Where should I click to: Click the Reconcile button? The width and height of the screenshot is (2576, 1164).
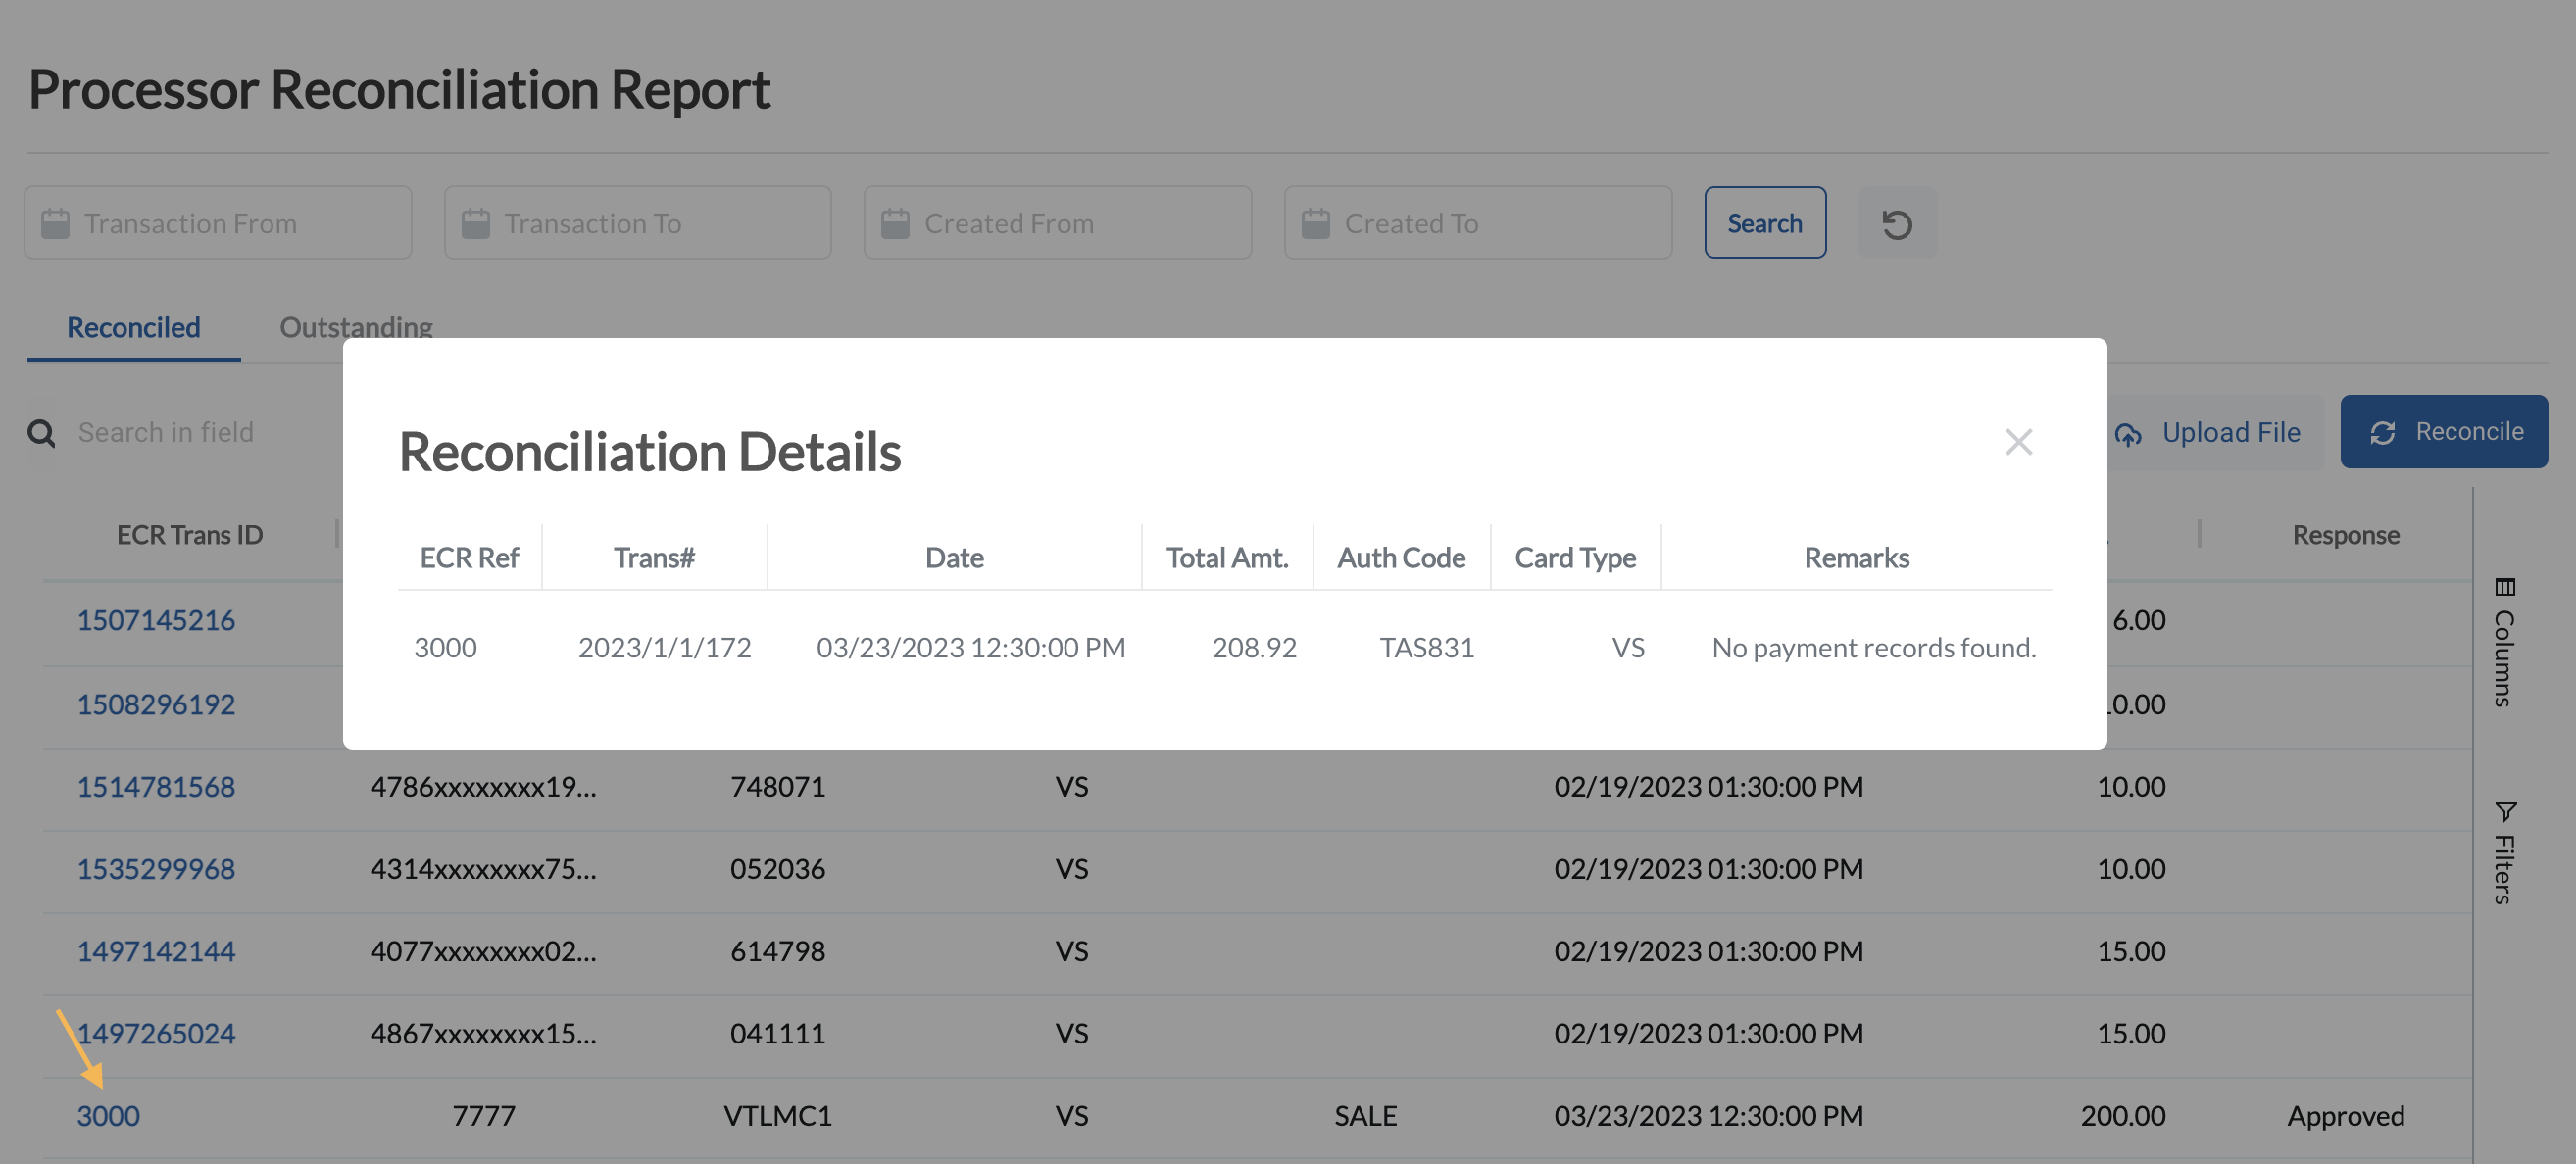(2443, 432)
